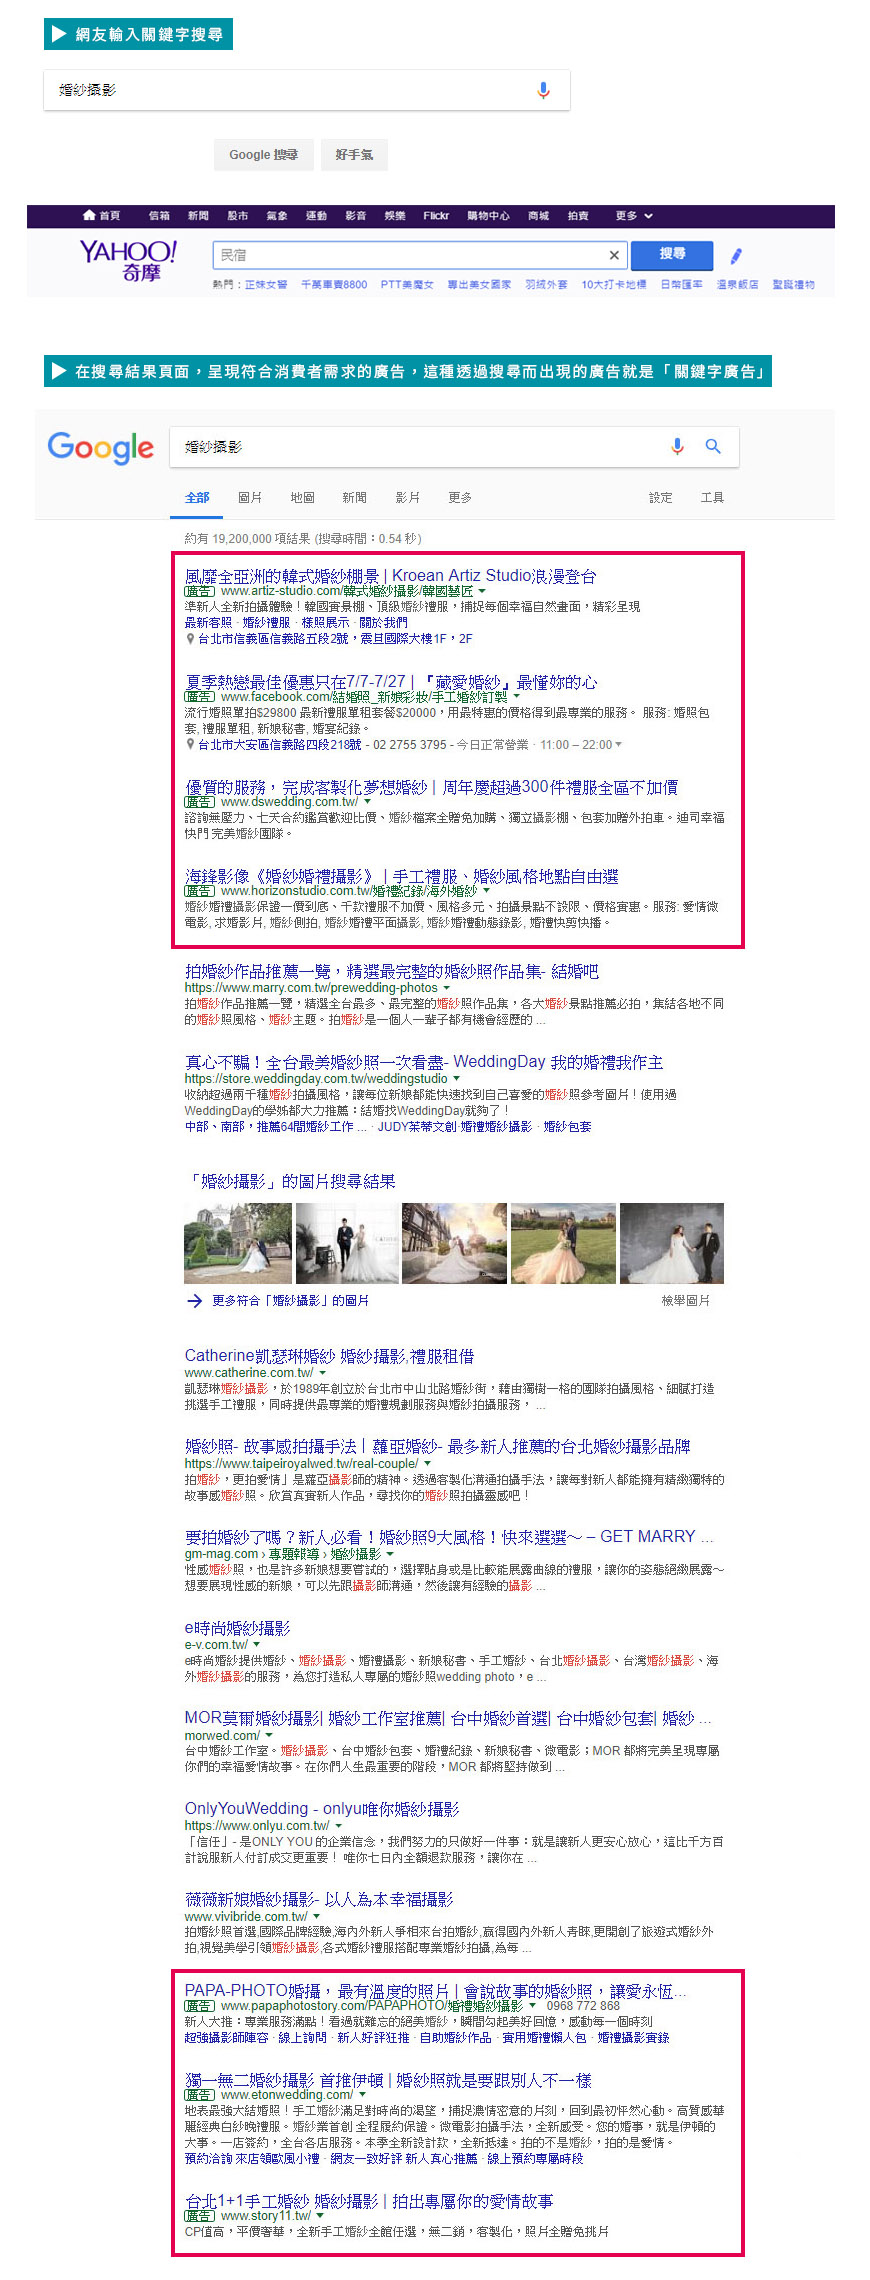
Task: Click the map pin beside 台北市大安區信義路四段218號
Action: point(190,744)
